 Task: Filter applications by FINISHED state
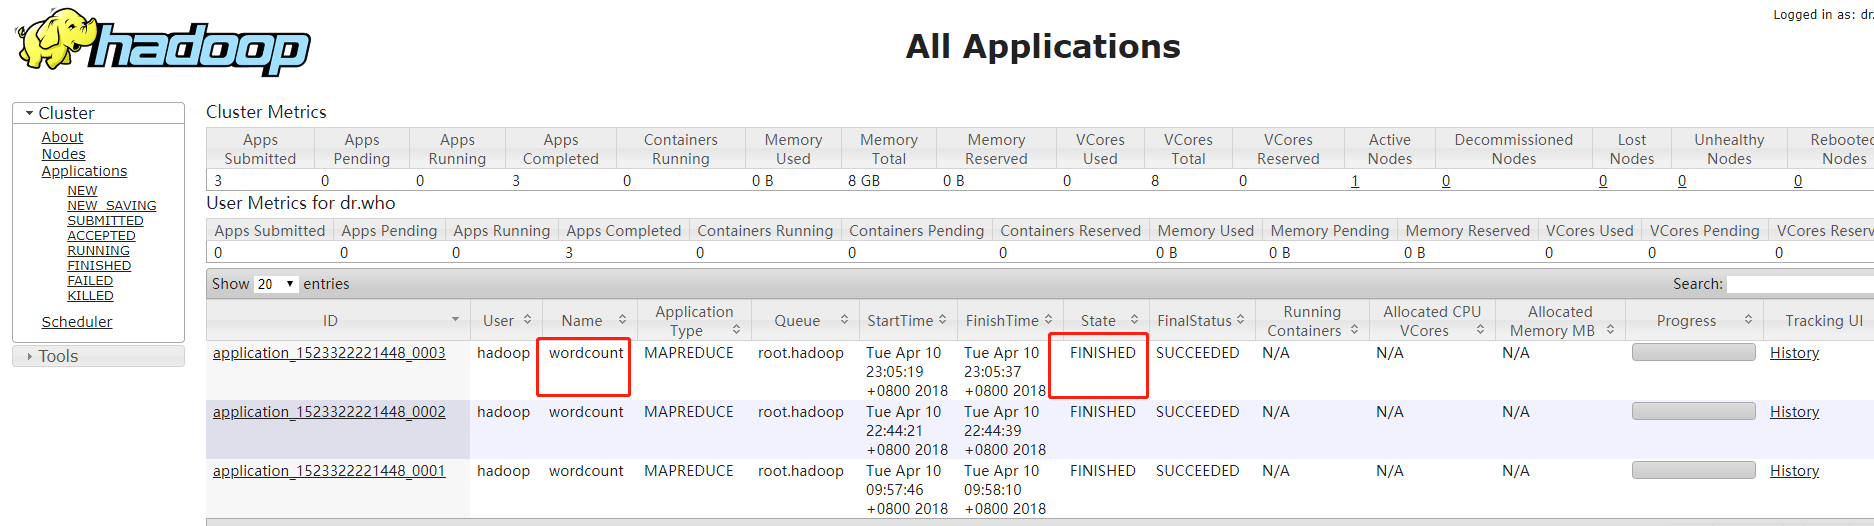point(99,266)
